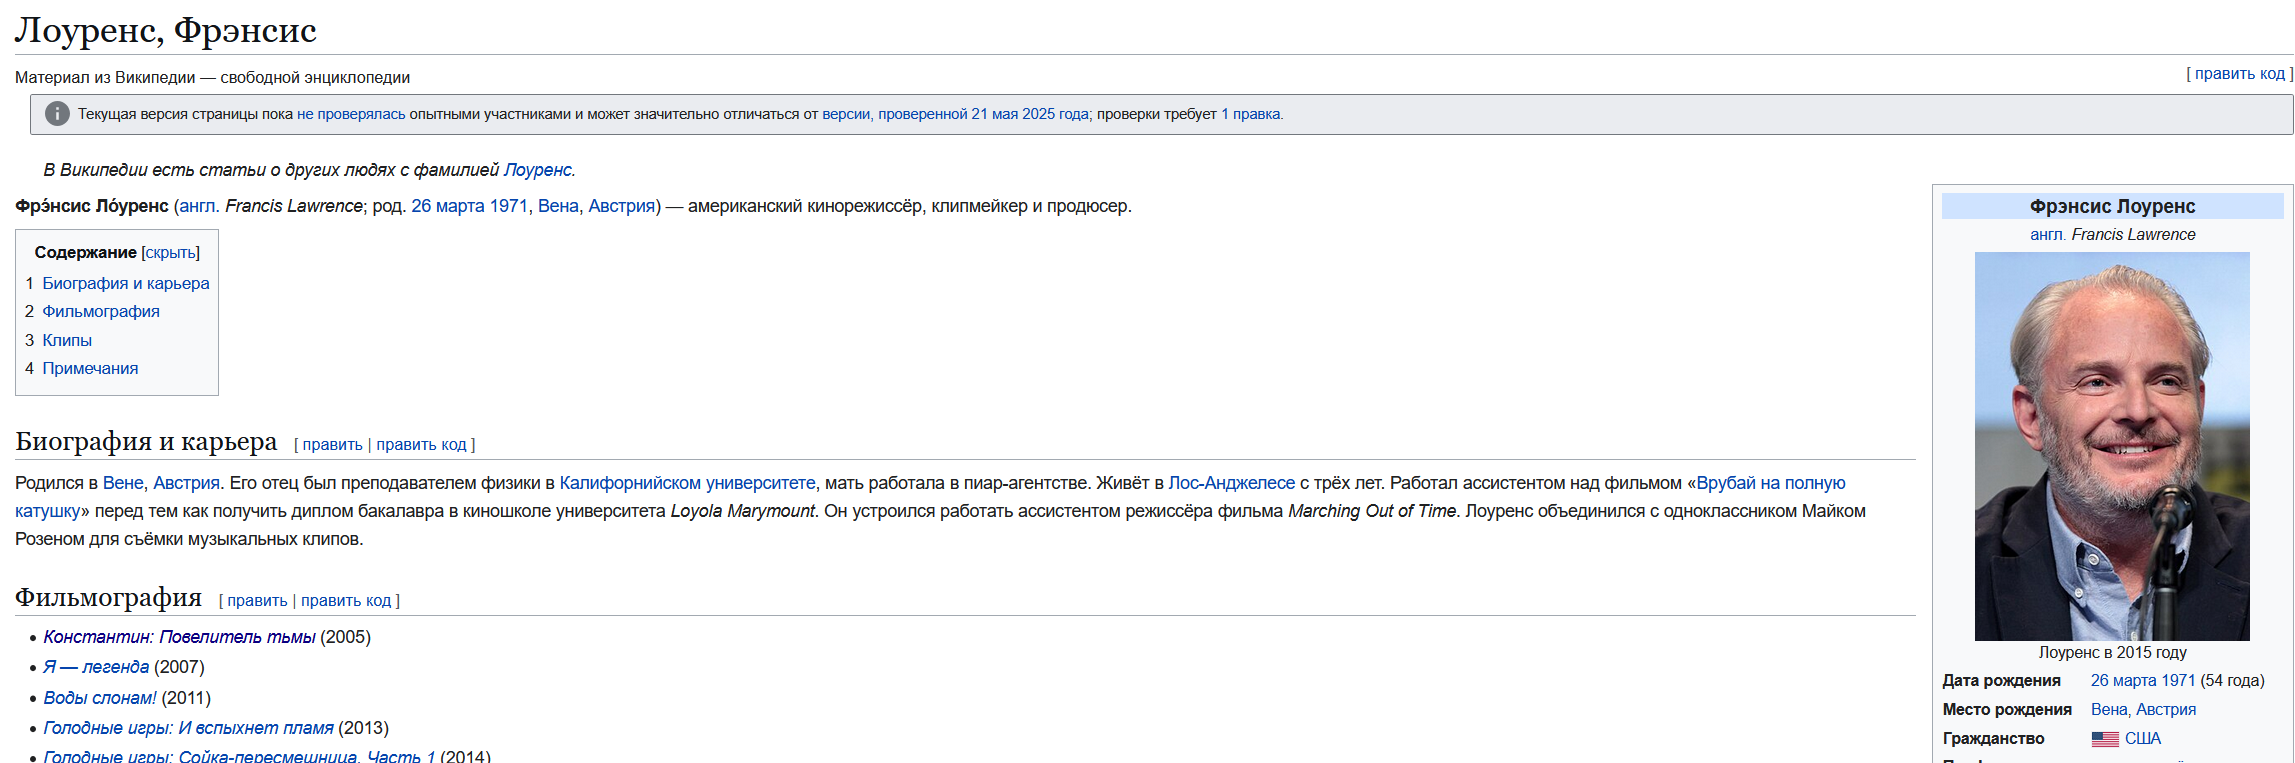
Task: Hide the Содержание table of contents via скрыть
Action: [170, 253]
